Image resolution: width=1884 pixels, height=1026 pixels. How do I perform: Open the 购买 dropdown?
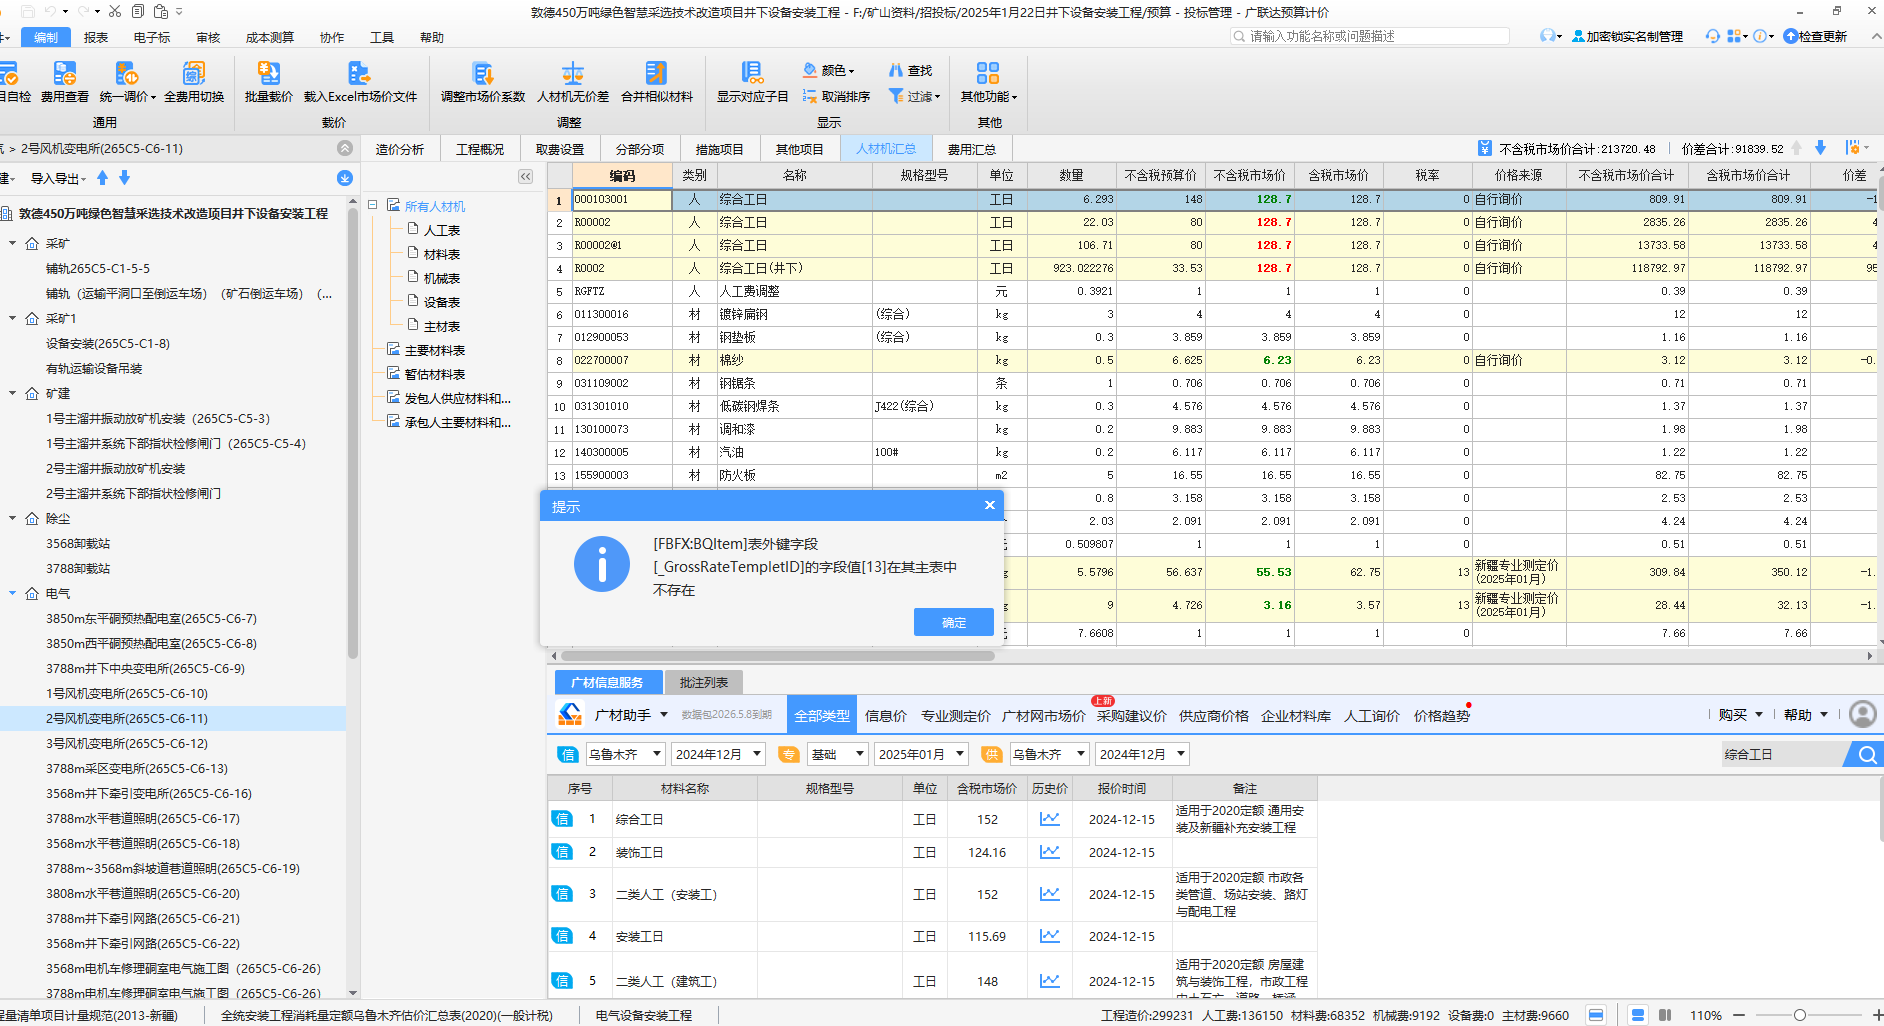1740,715
